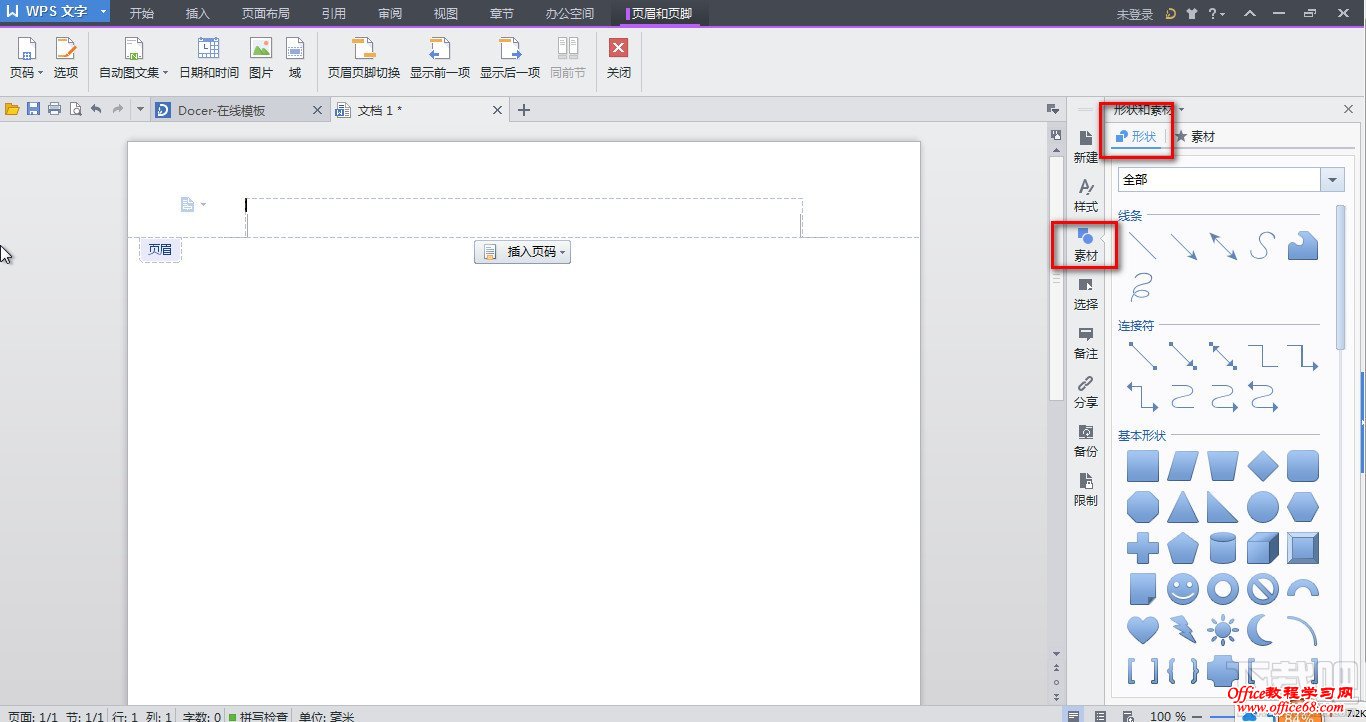Open the 备份 backup sidebar icon
This screenshot has width=1366, height=722.
click(x=1085, y=440)
